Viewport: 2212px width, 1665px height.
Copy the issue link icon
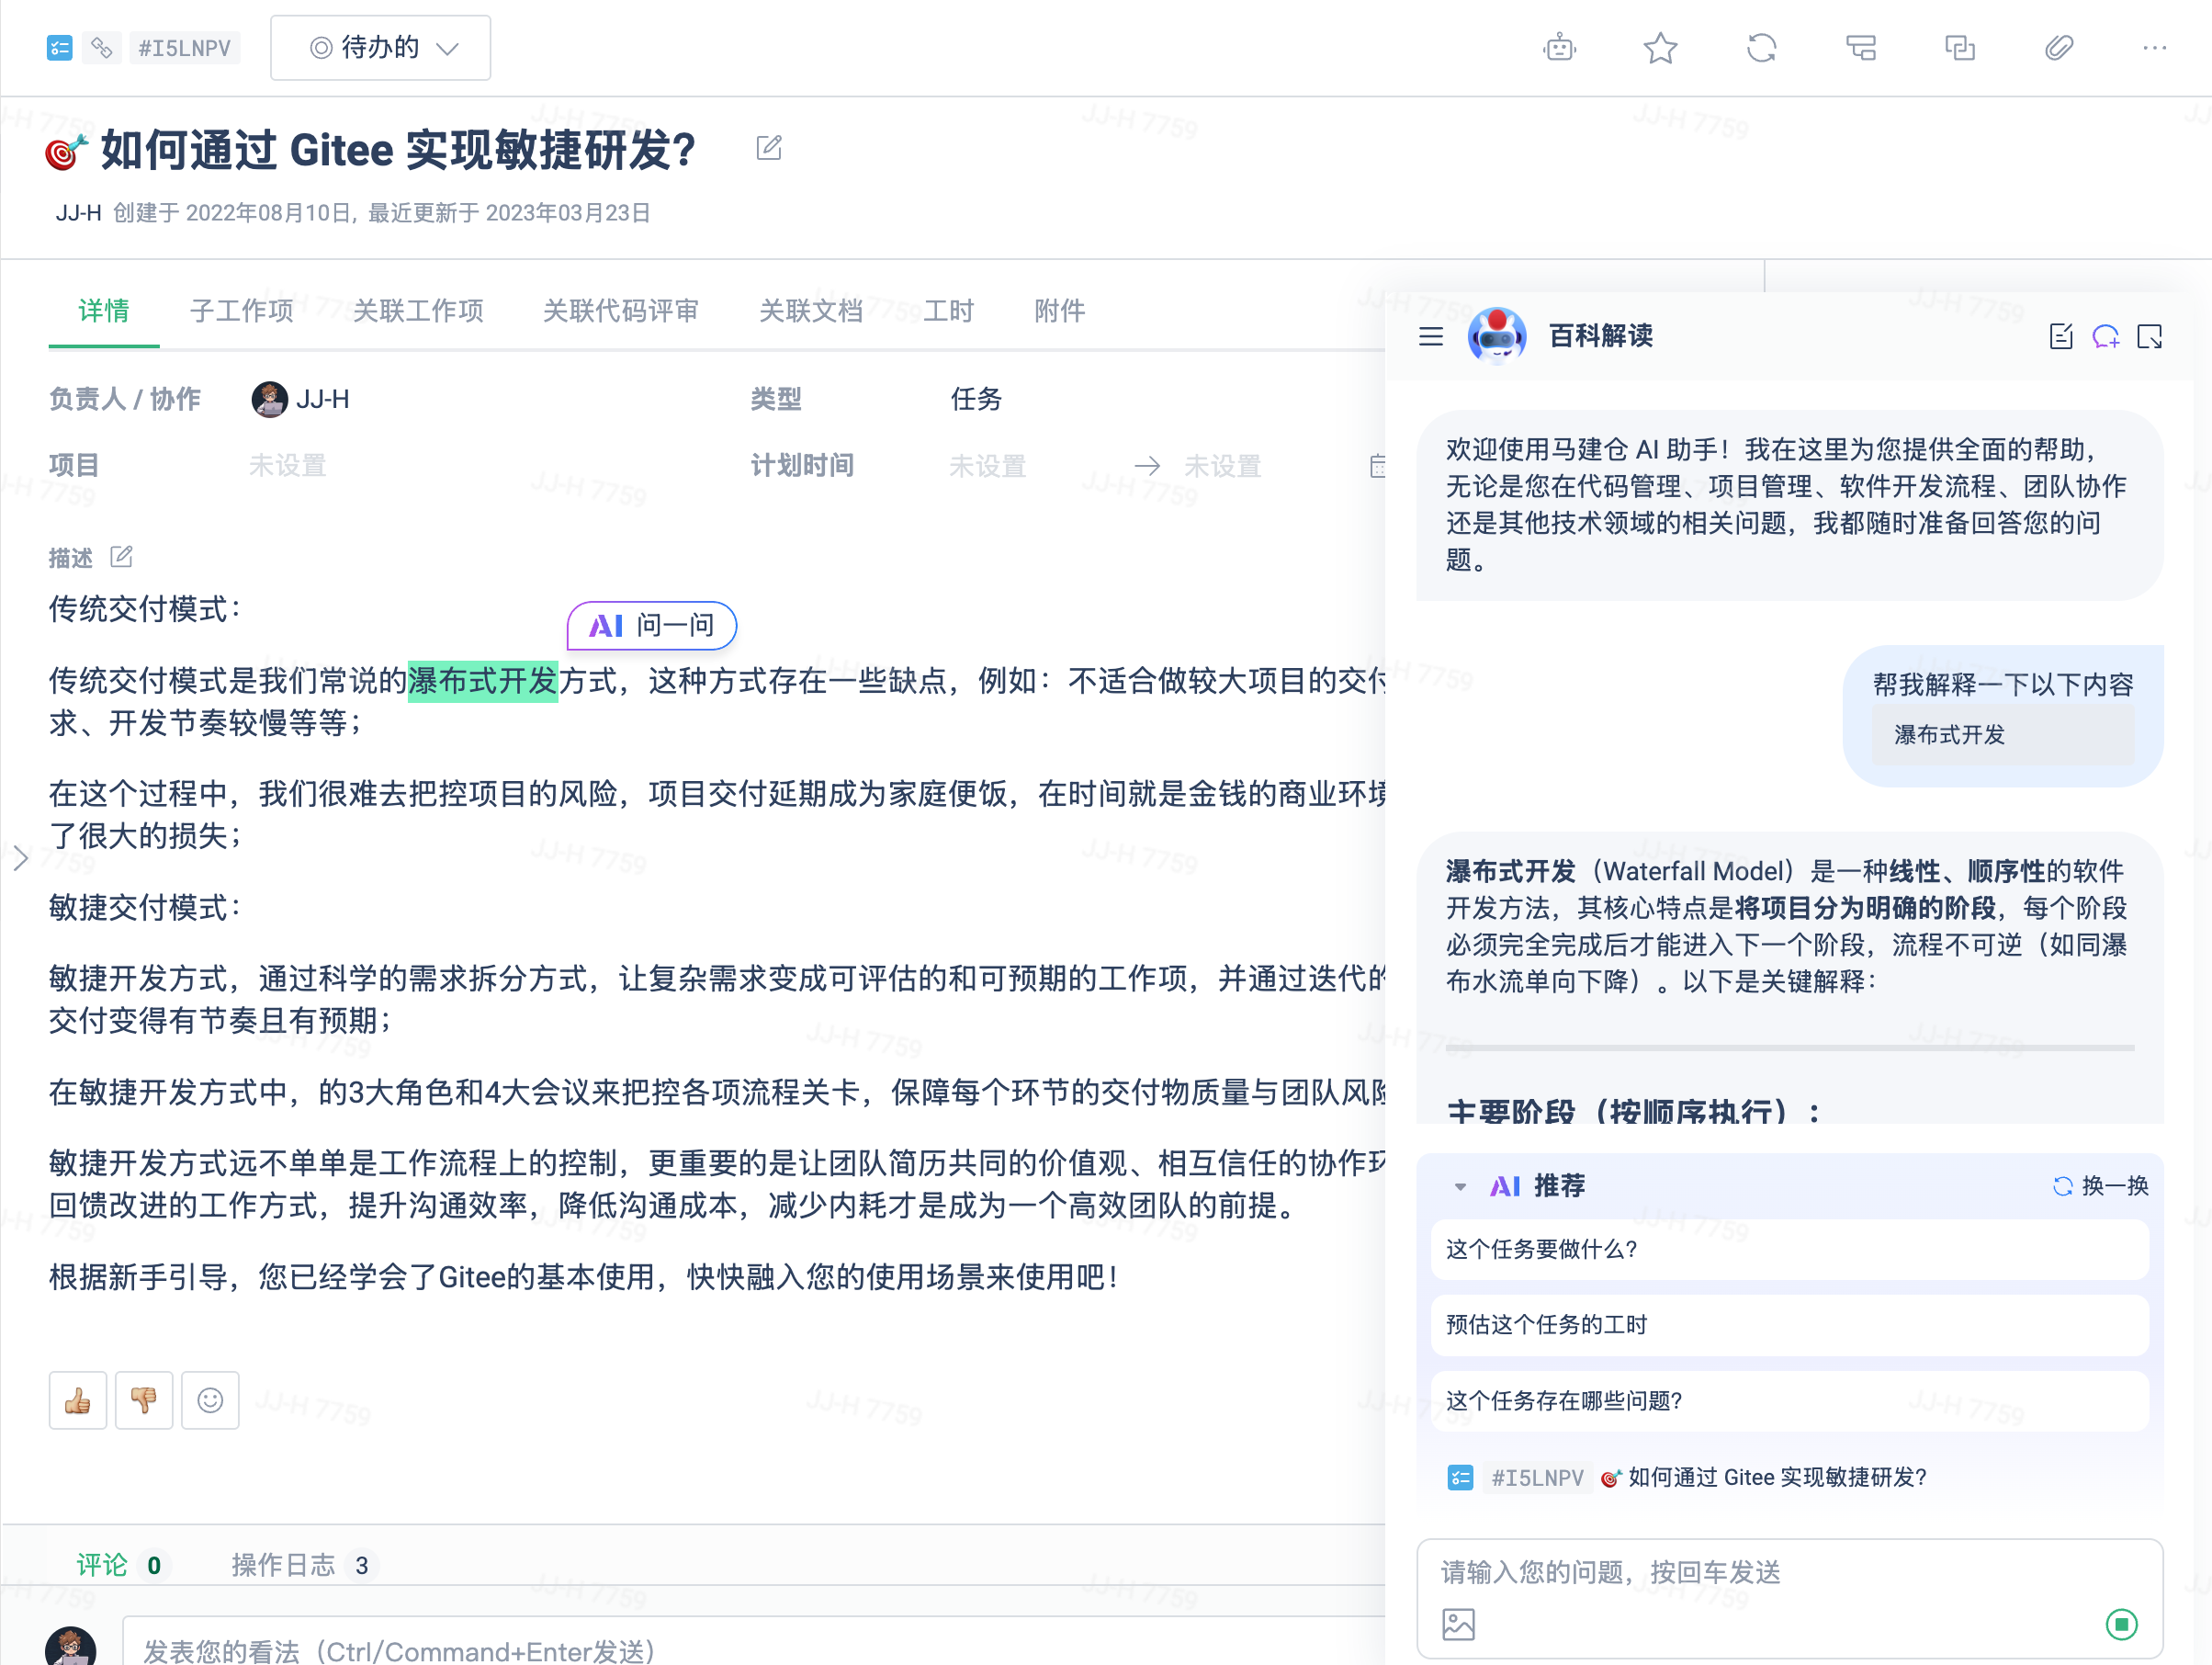102,47
